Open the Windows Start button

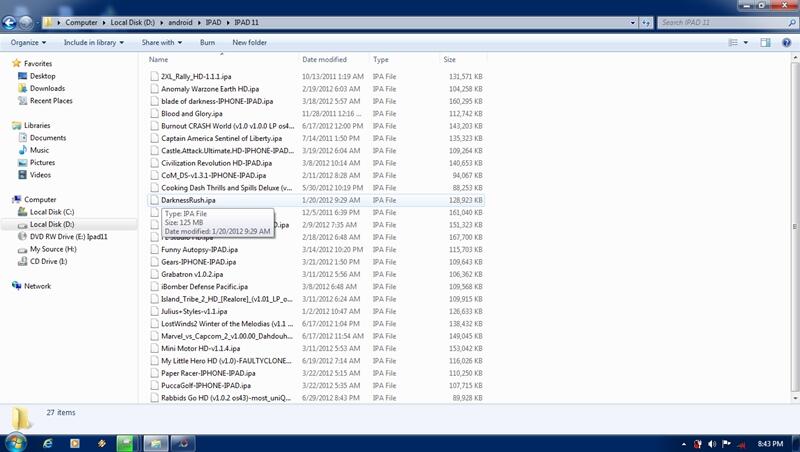[15, 443]
